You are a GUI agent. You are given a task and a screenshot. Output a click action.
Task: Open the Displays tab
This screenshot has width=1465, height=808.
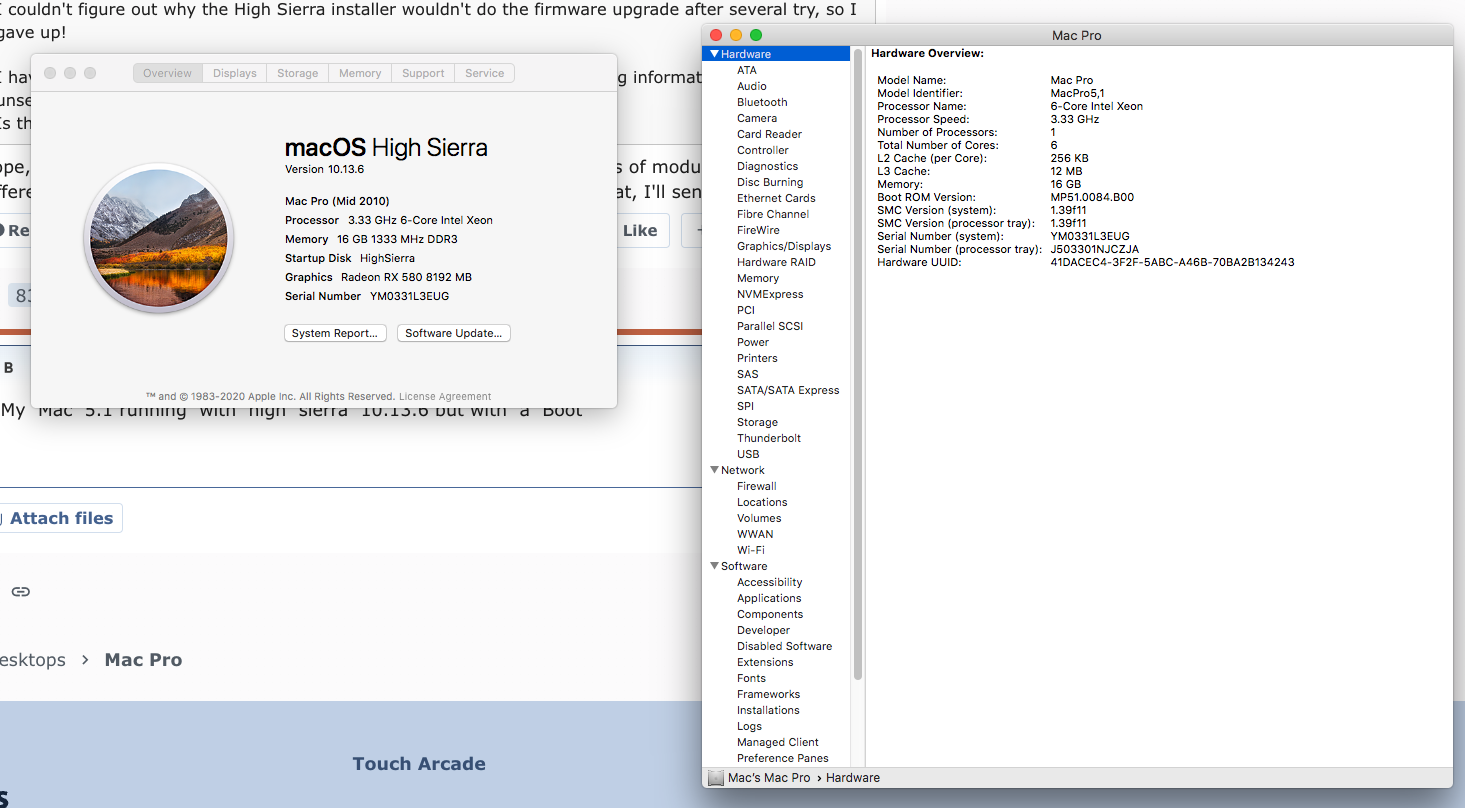pos(235,73)
